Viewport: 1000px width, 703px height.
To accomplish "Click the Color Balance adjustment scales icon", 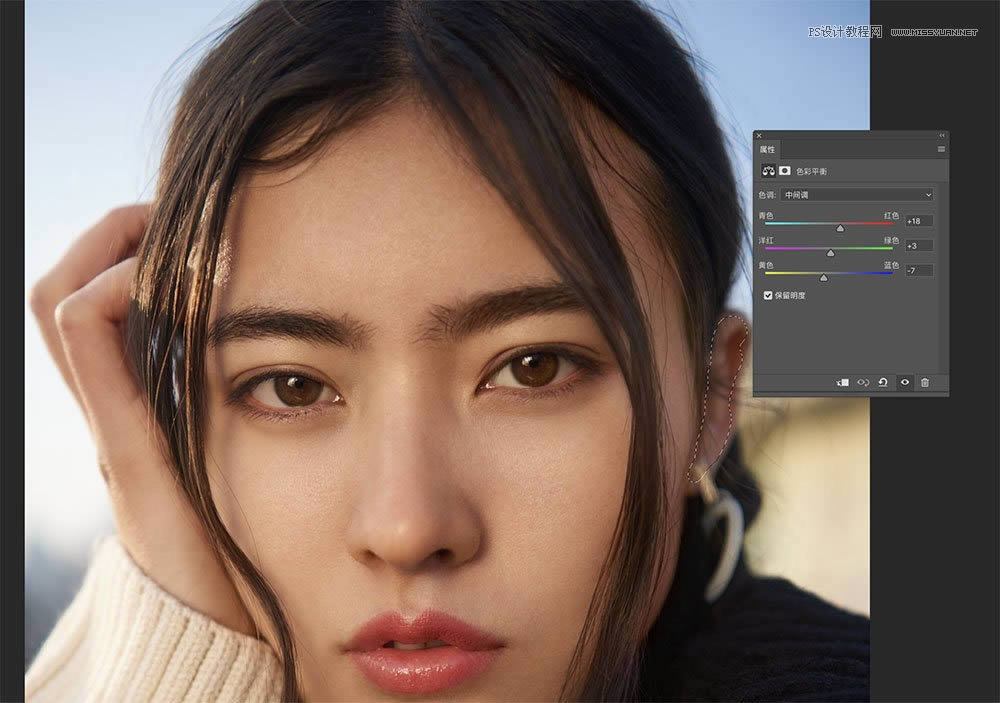I will point(768,171).
